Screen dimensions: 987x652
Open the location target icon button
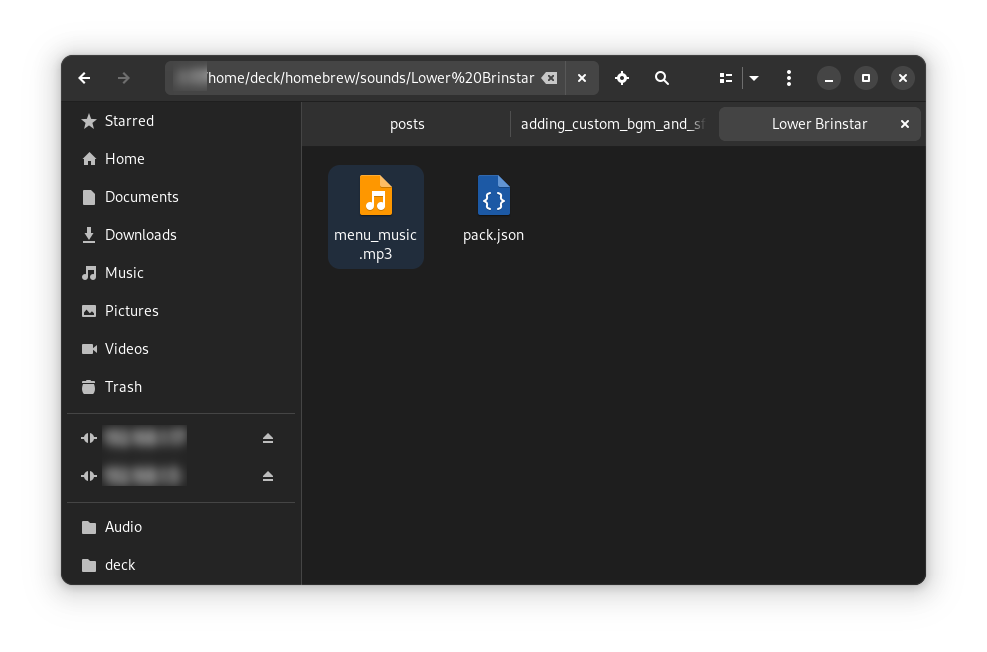pos(622,78)
